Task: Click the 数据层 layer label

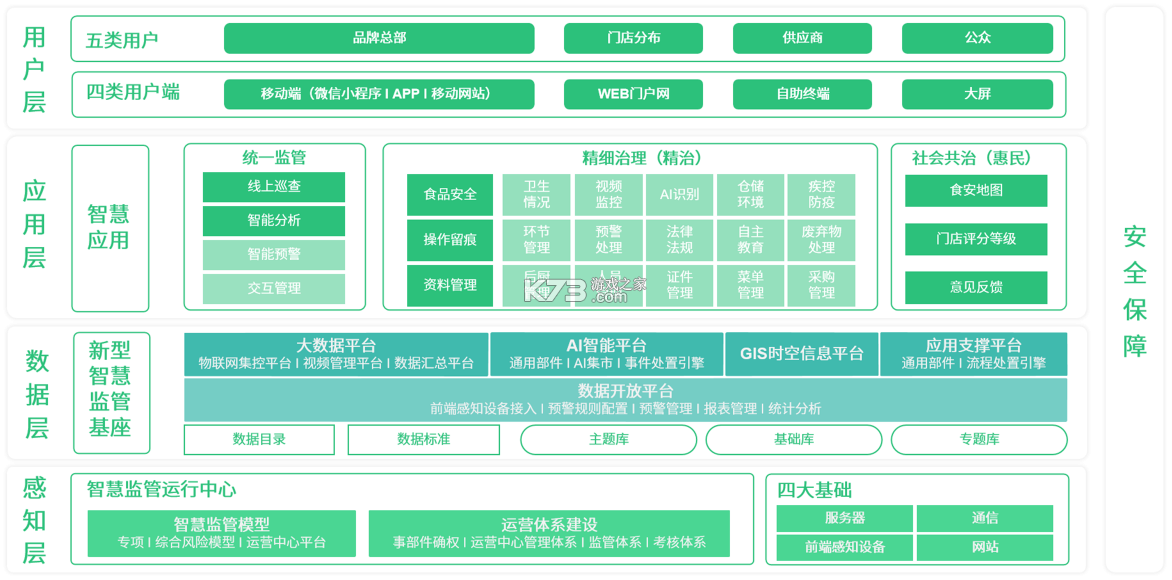Action: click(37, 394)
